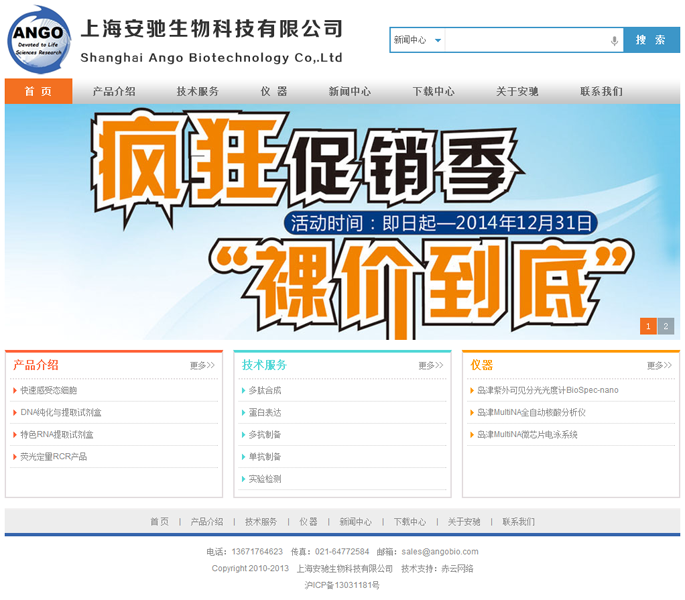The height and width of the screenshot is (600, 685).
Task: Open 新闻中心 in the main navigation
Action: (350, 91)
